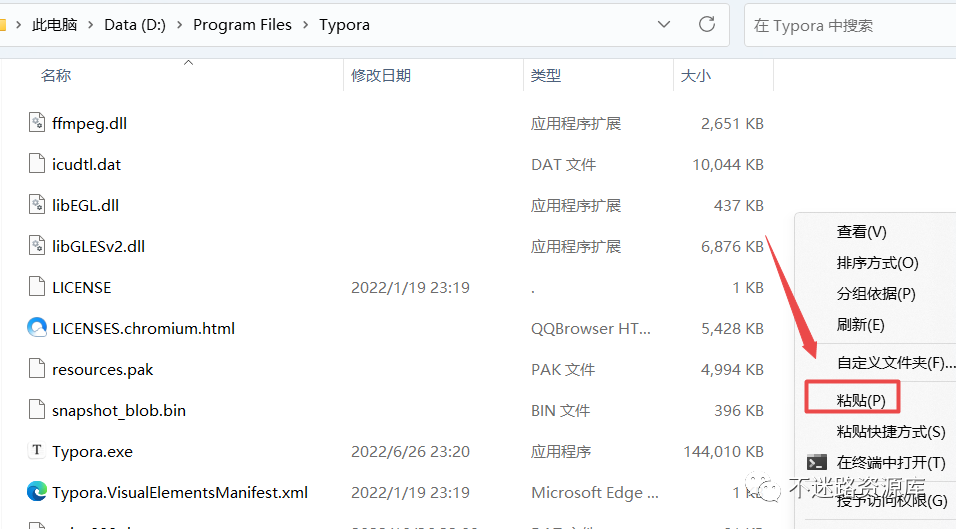This screenshot has height=529, width=956.
Task: Select the file name resources.pak
Action: 102,369
